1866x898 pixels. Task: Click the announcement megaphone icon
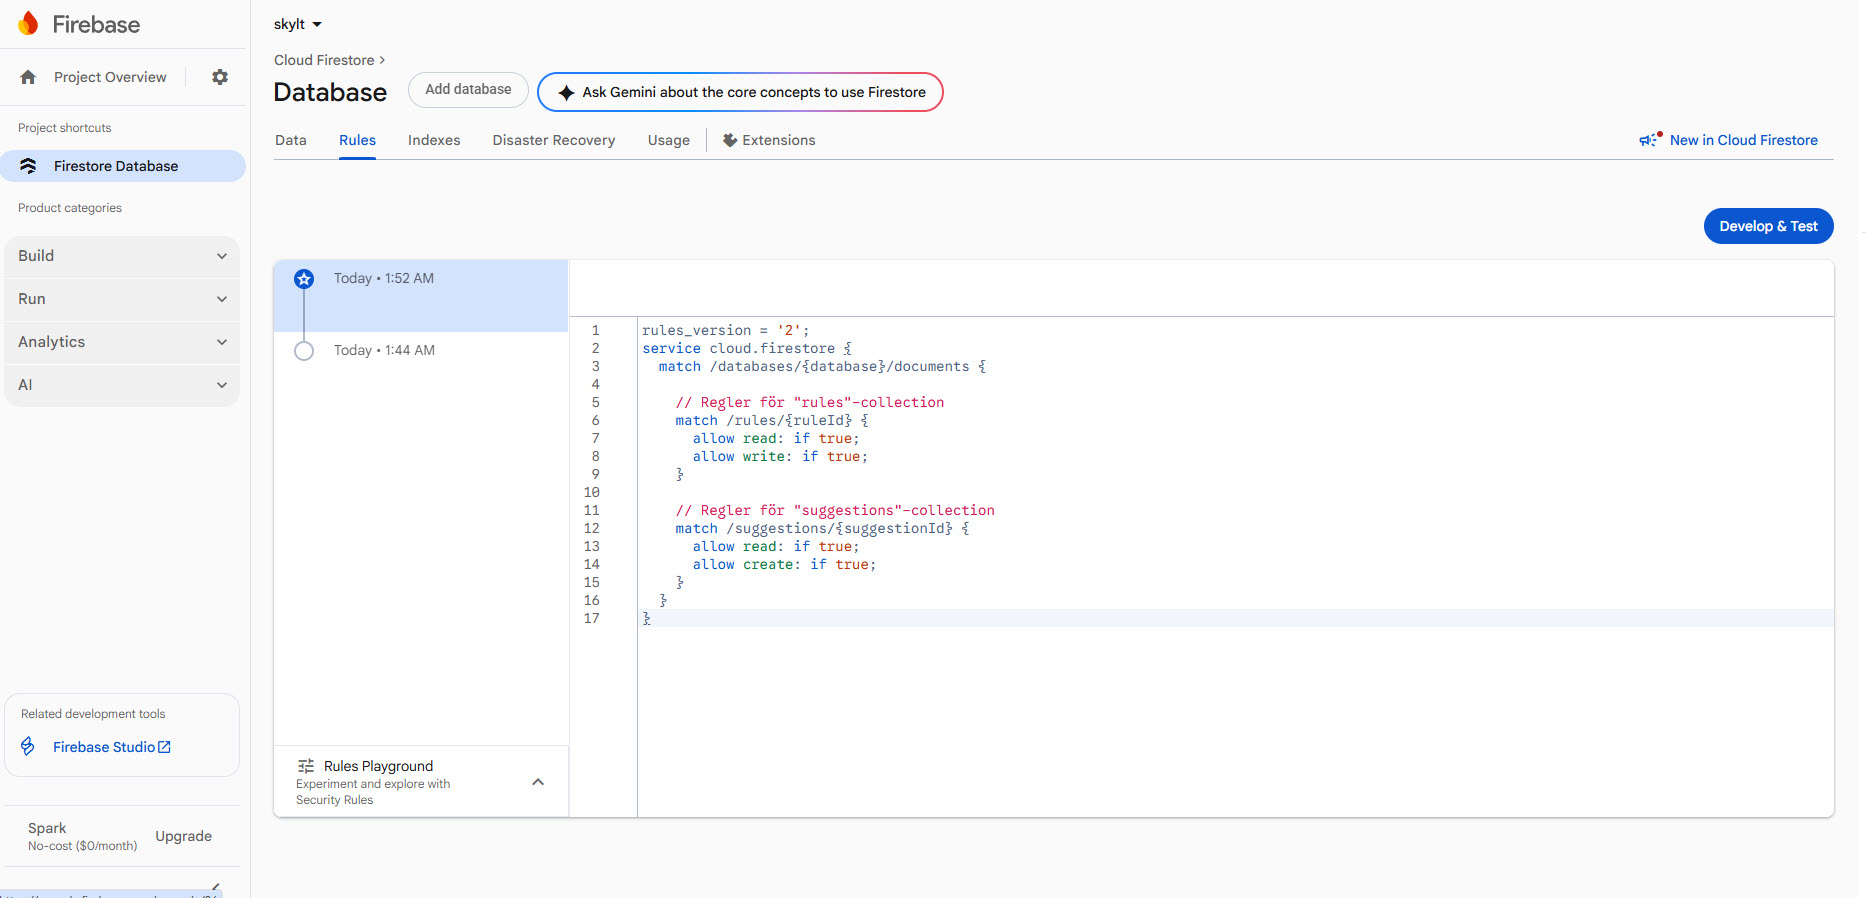1650,140
